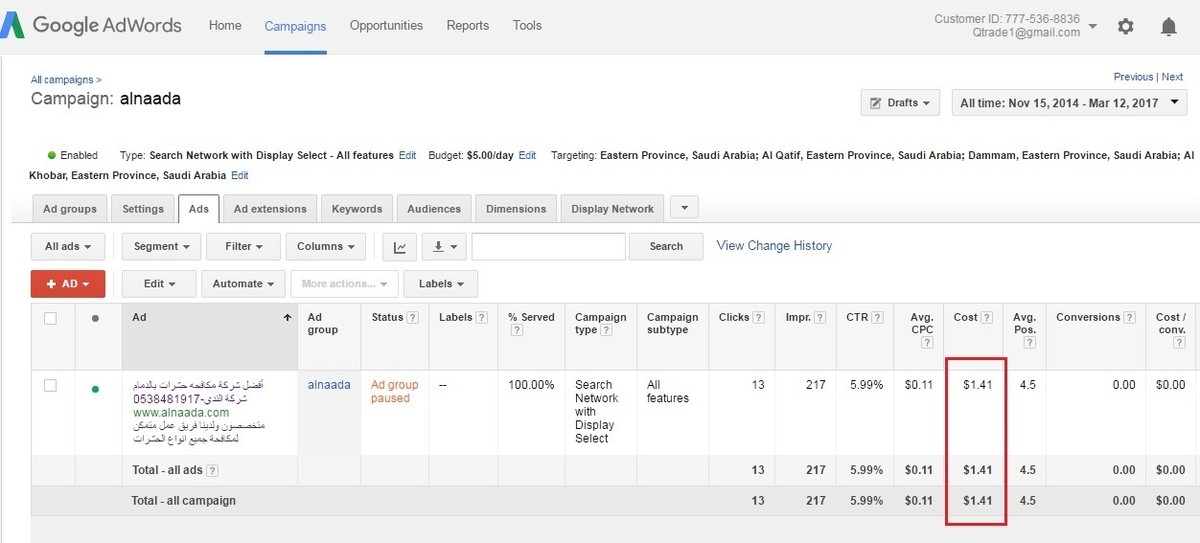Tick the checkbox for the alnaada ad row
The width and height of the screenshot is (1200, 543).
pyautogui.click(x=50, y=385)
